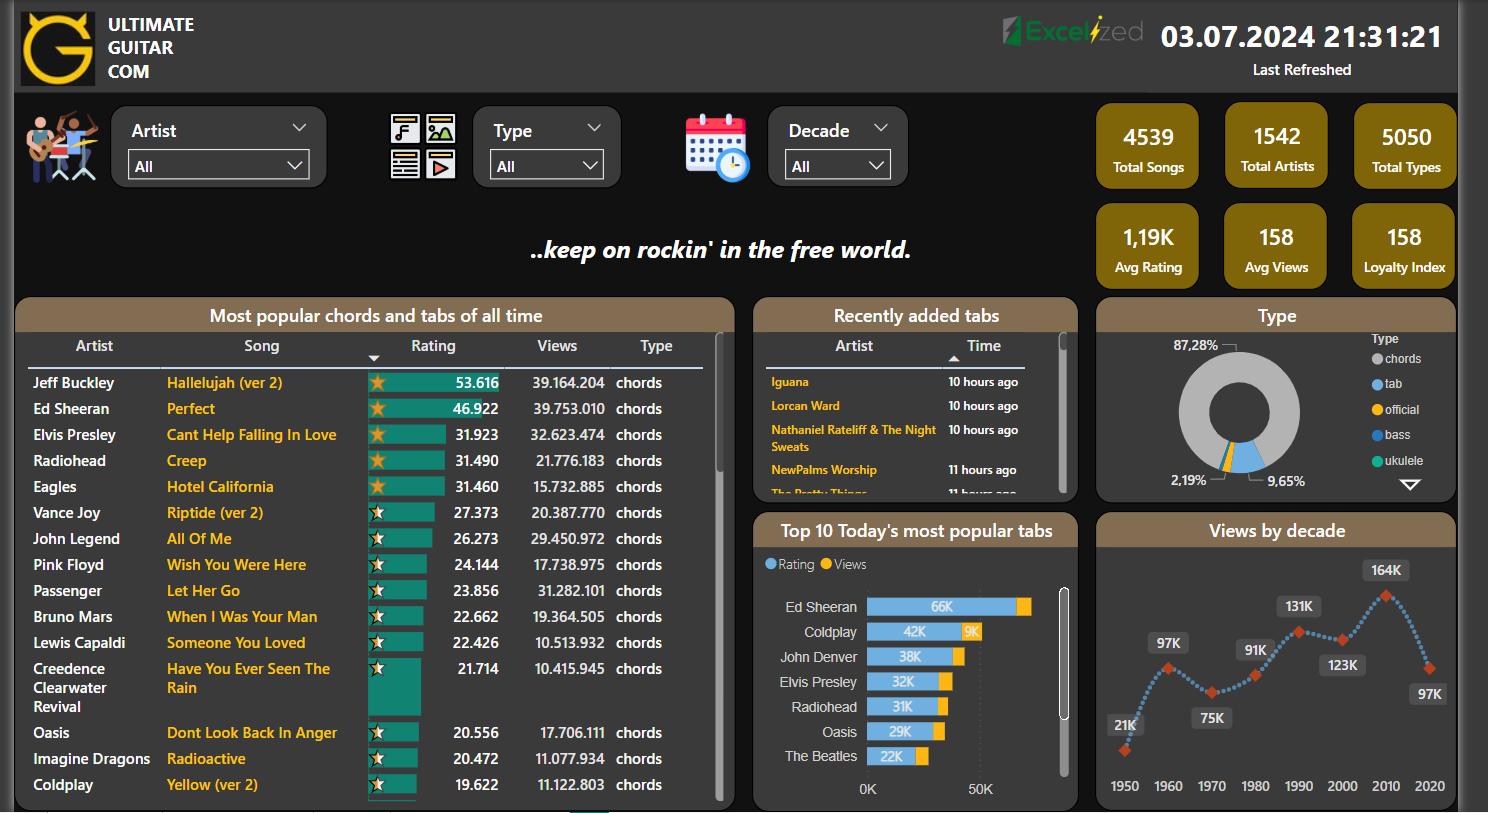Click the Excelized logo
This screenshot has height=813, width=1488.
click(1072, 31)
